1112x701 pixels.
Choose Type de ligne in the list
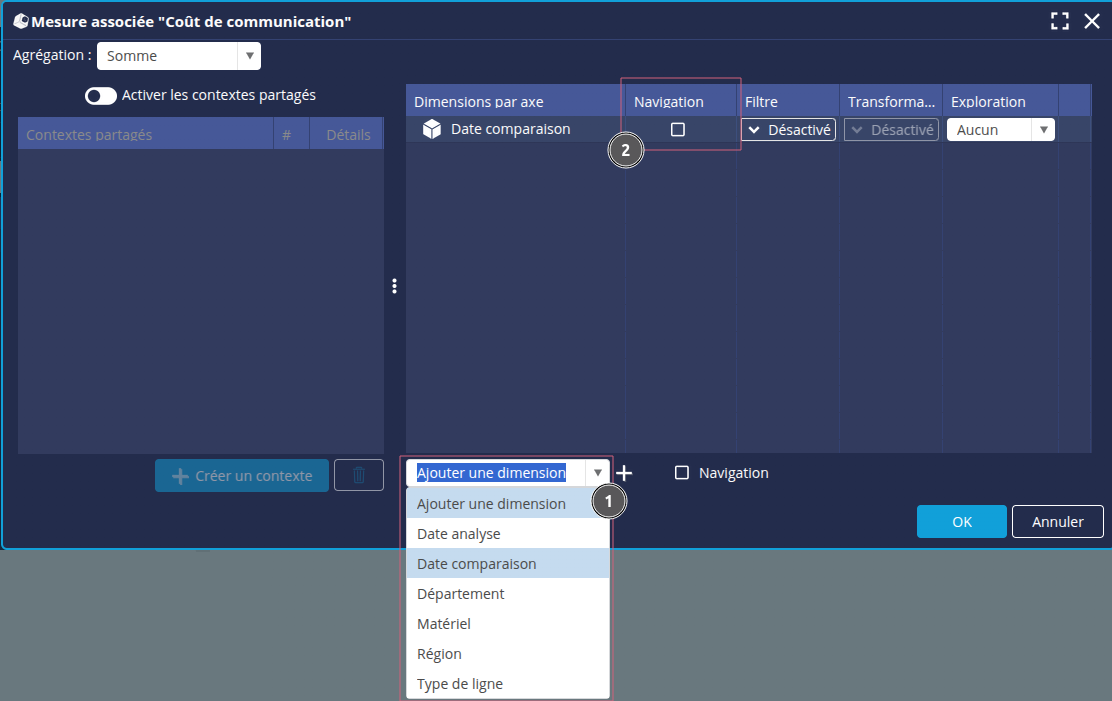[x=460, y=684]
